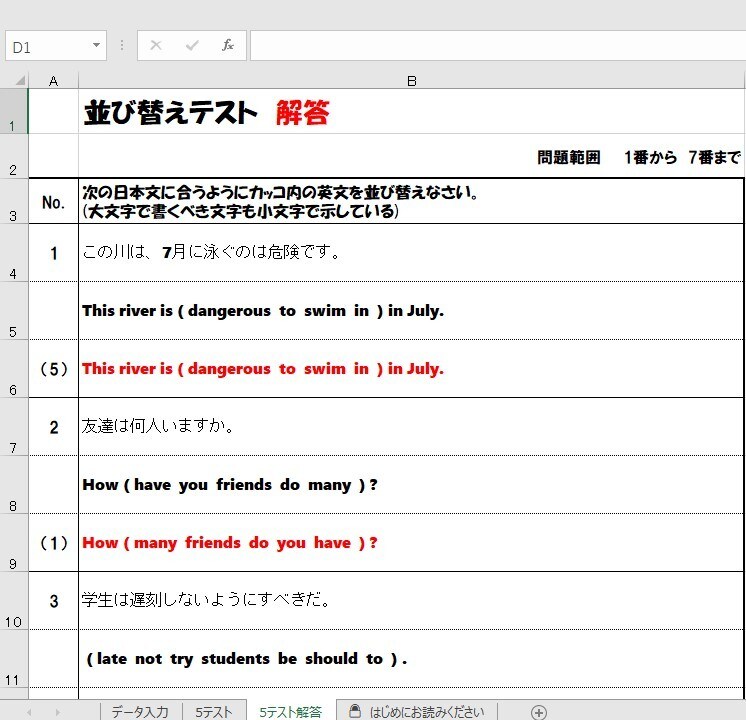Viewport: 746px width, 720px height.
Task: Click the 問題範囲 1番から 7番まで cell
Action: pyautogui.click(x=411, y=156)
